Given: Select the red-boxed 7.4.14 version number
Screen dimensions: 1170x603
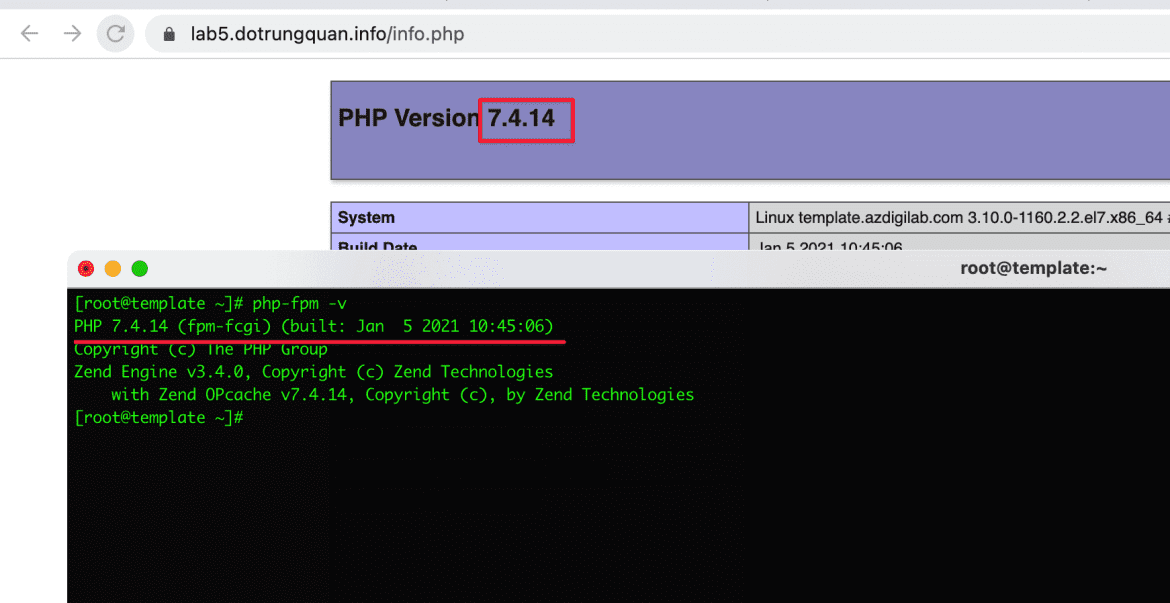Looking at the screenshot, I should [x=522, y=118].
